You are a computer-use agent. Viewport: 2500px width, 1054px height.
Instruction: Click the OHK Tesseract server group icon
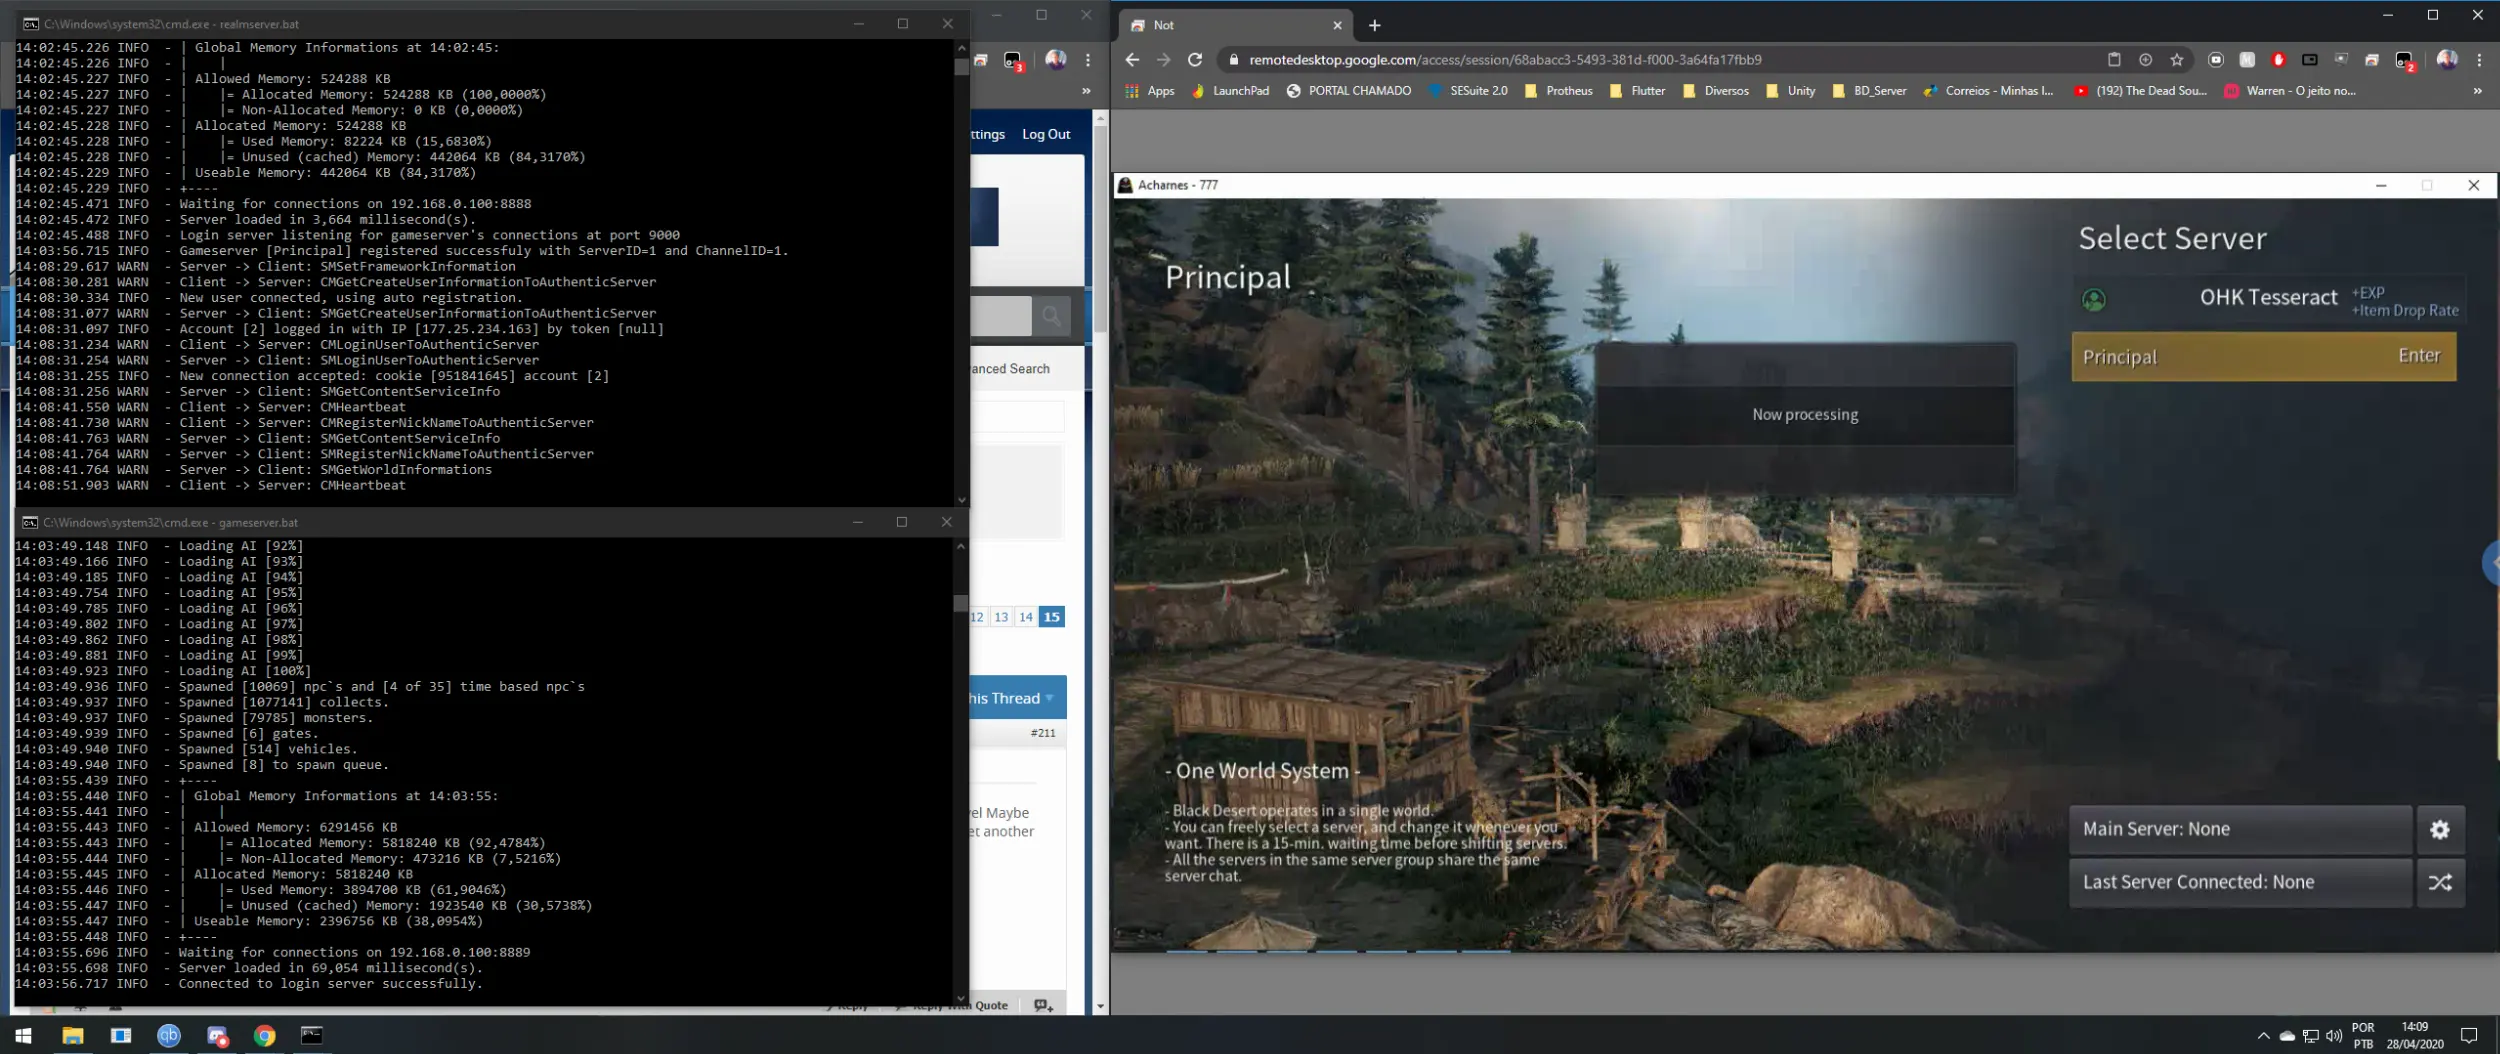[x=2093, y=299]
